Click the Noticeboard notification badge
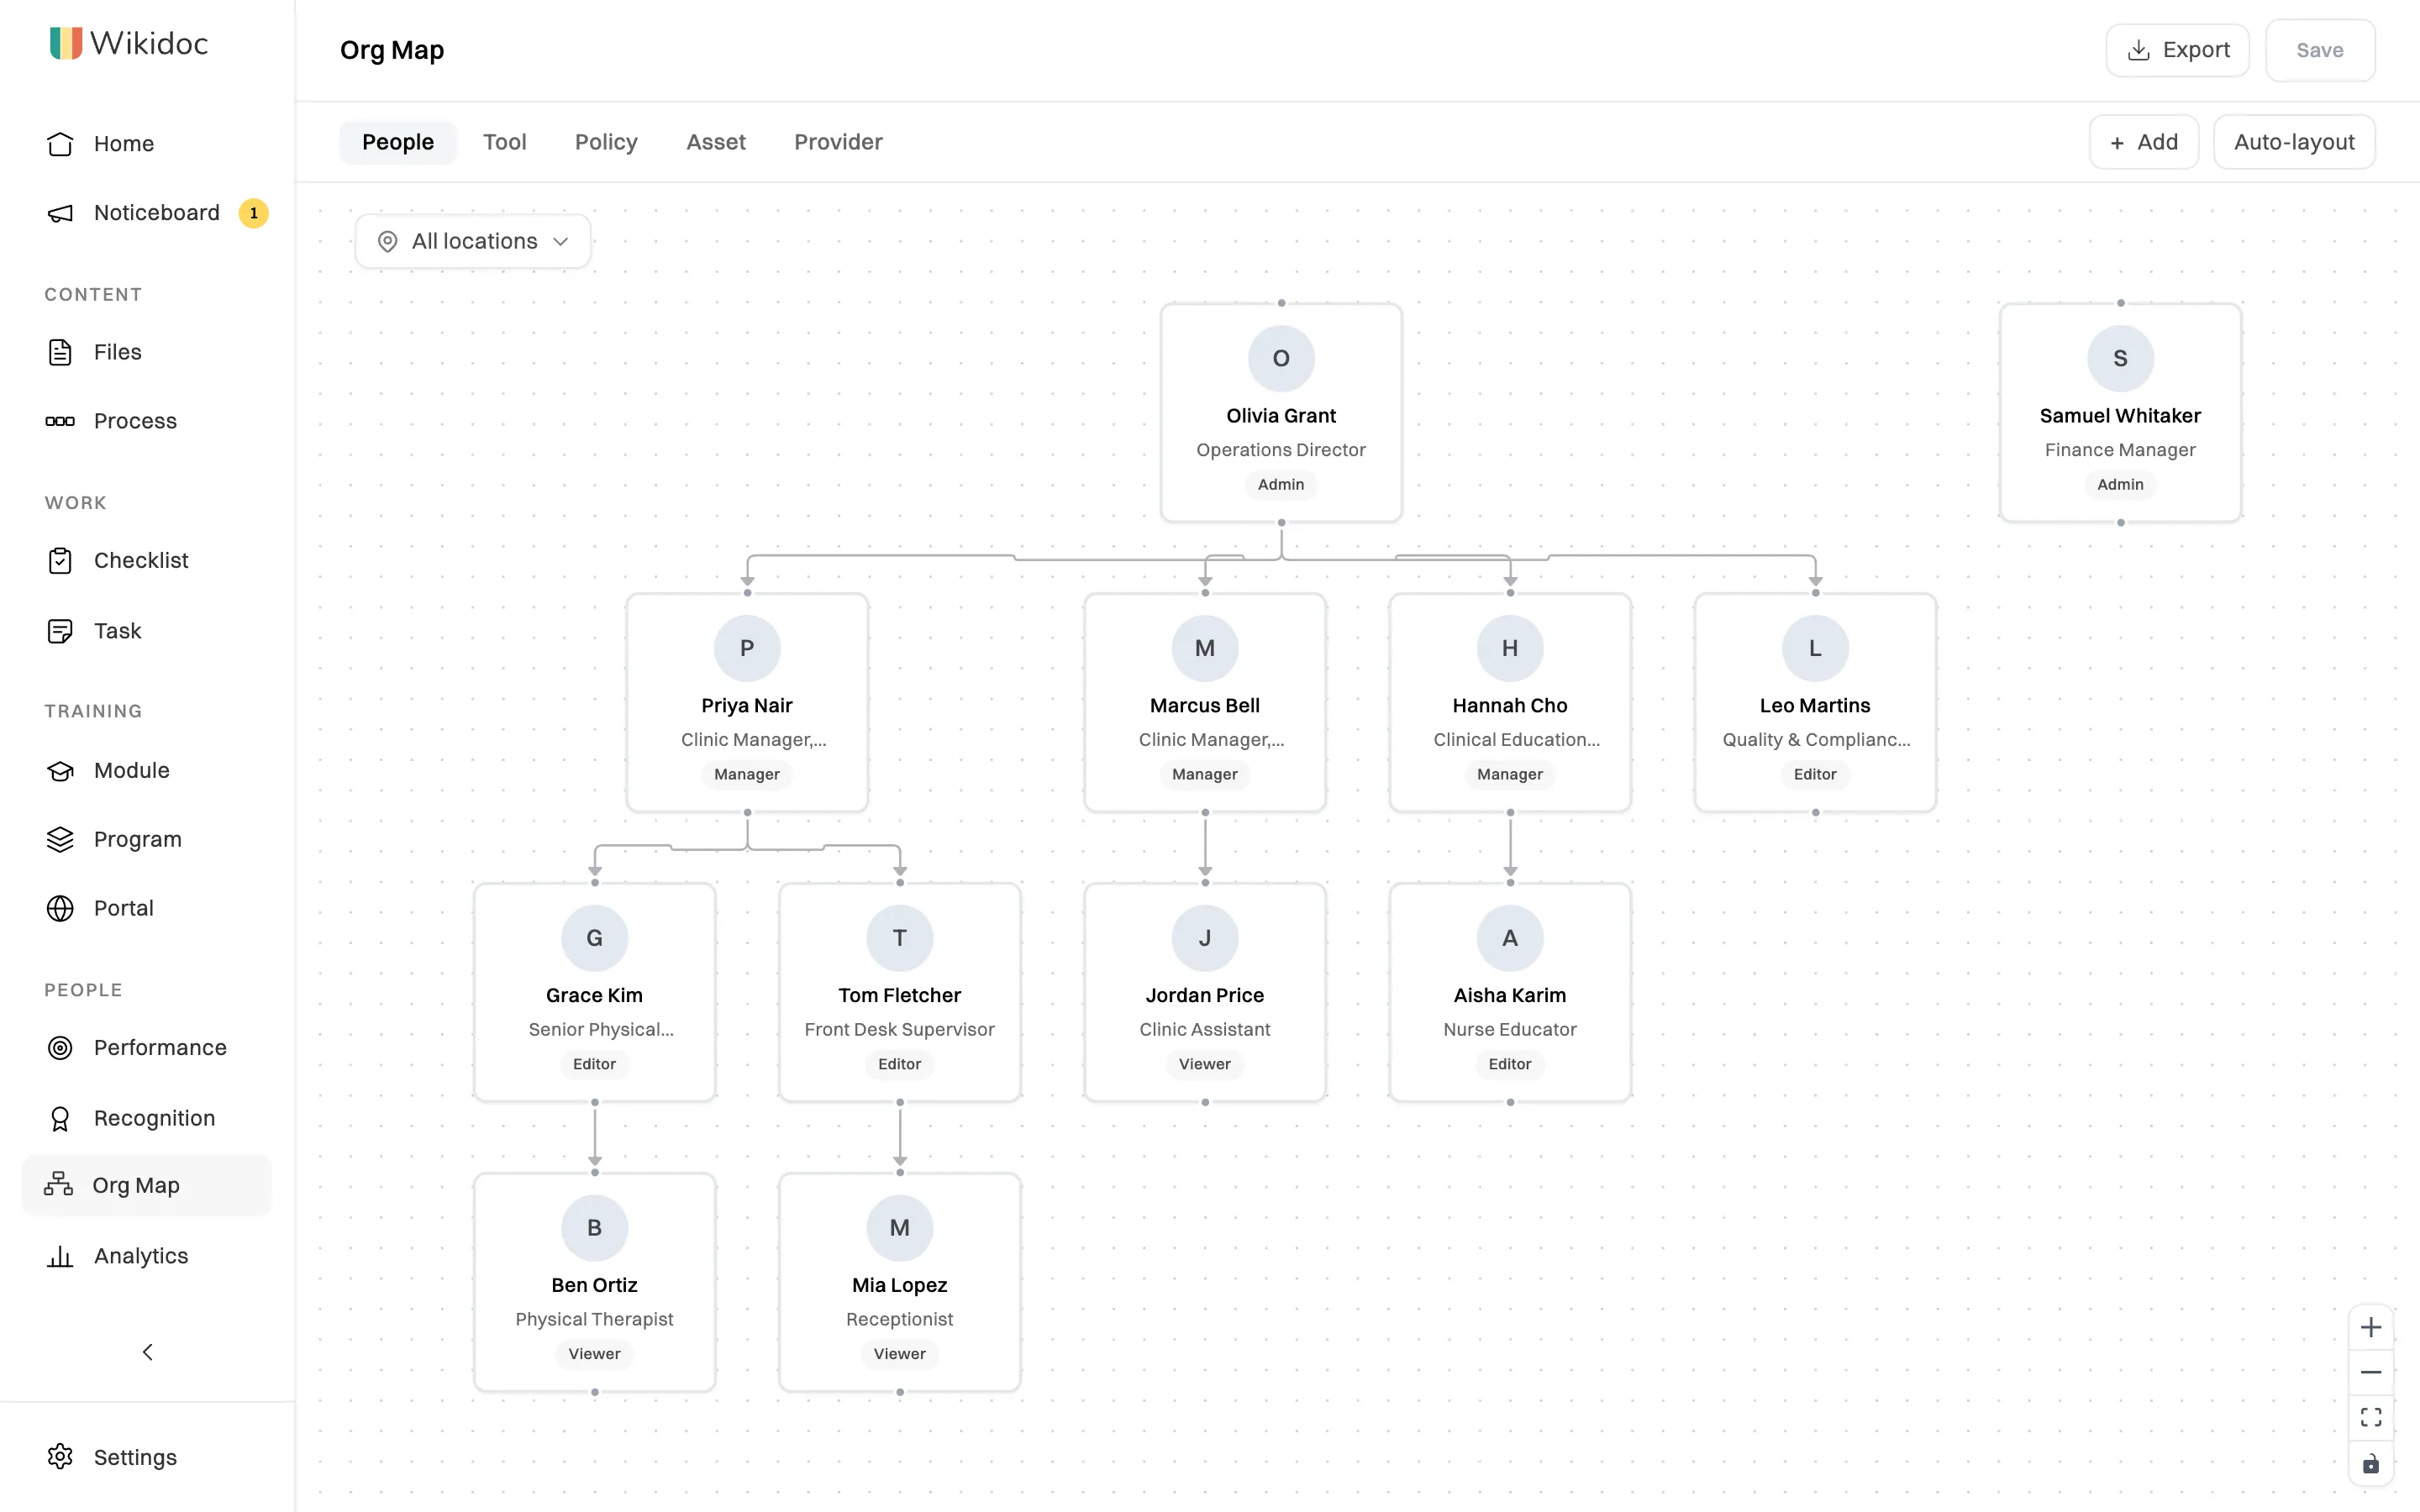Screen dimensions: 2420x1512 (253, 213)
